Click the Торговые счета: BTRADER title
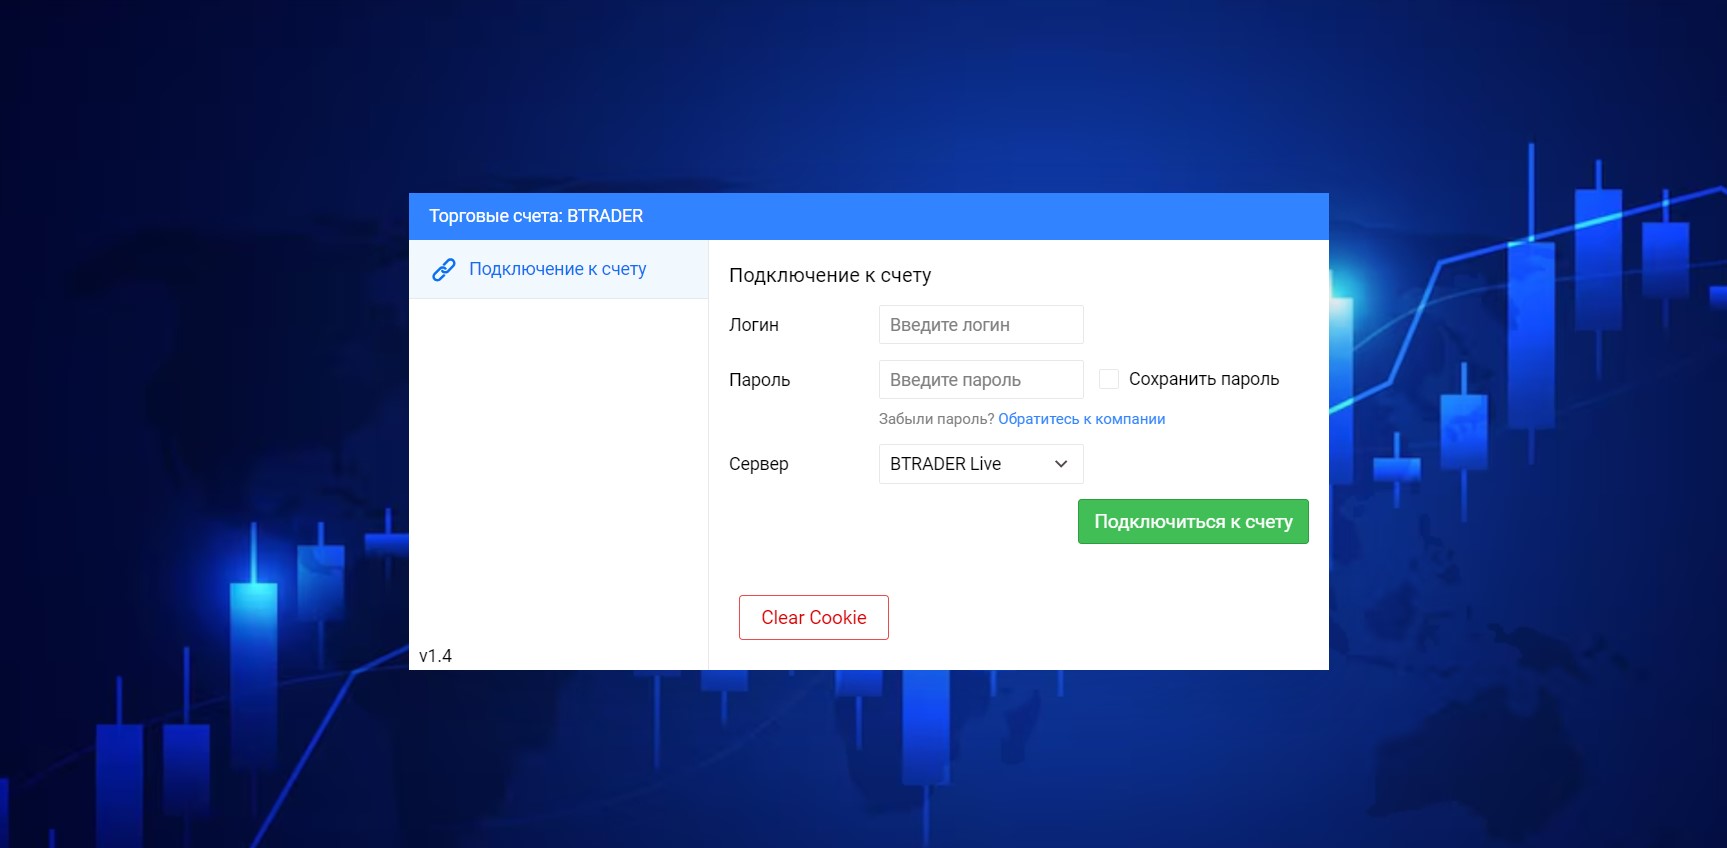Viewport: 1727px width, 848px height. click(x=536, y=216)
